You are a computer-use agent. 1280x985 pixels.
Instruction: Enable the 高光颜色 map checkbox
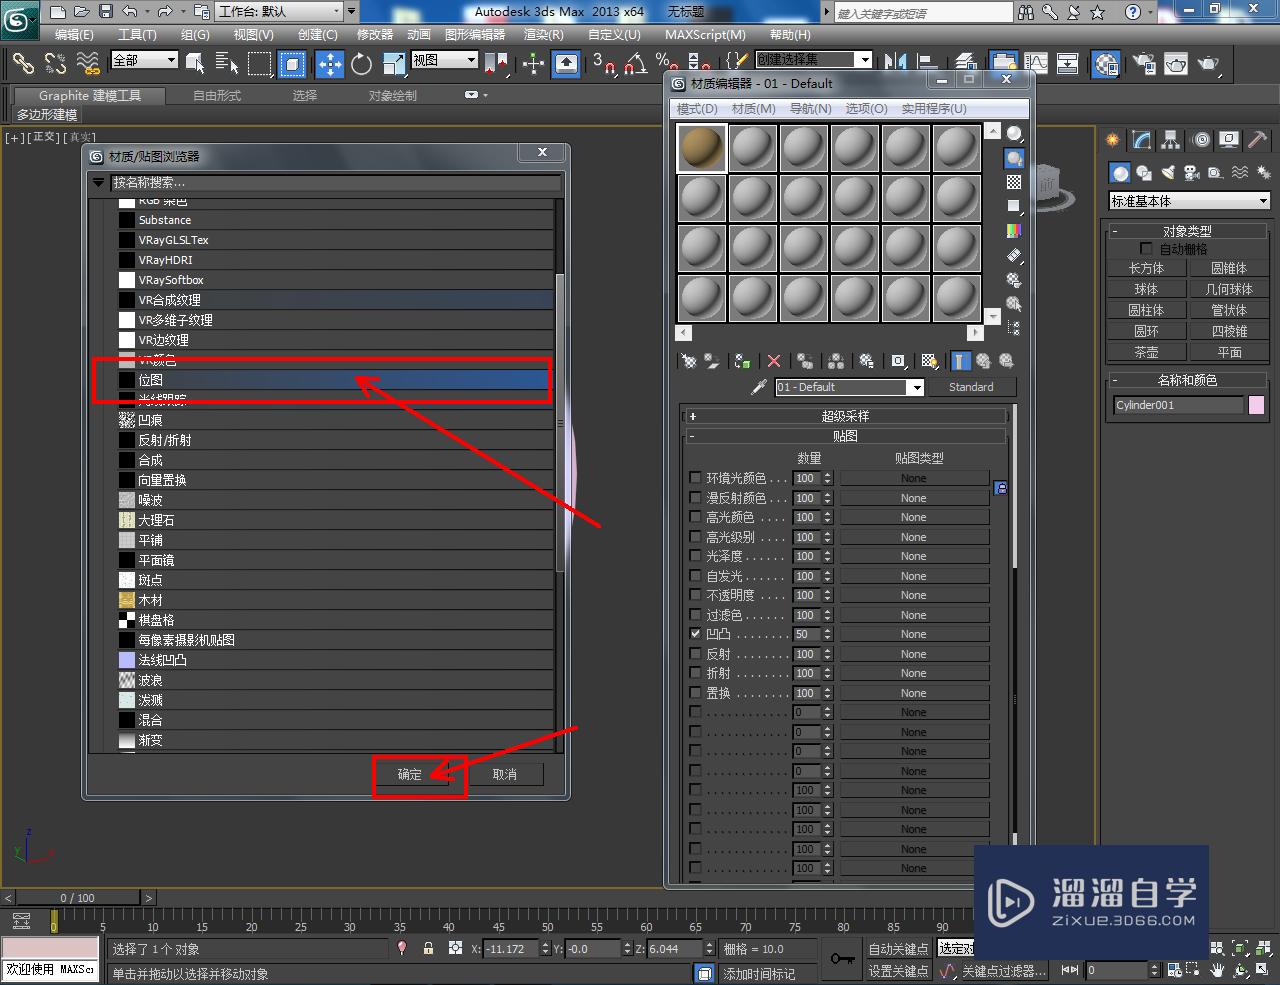tap(696, 517)
